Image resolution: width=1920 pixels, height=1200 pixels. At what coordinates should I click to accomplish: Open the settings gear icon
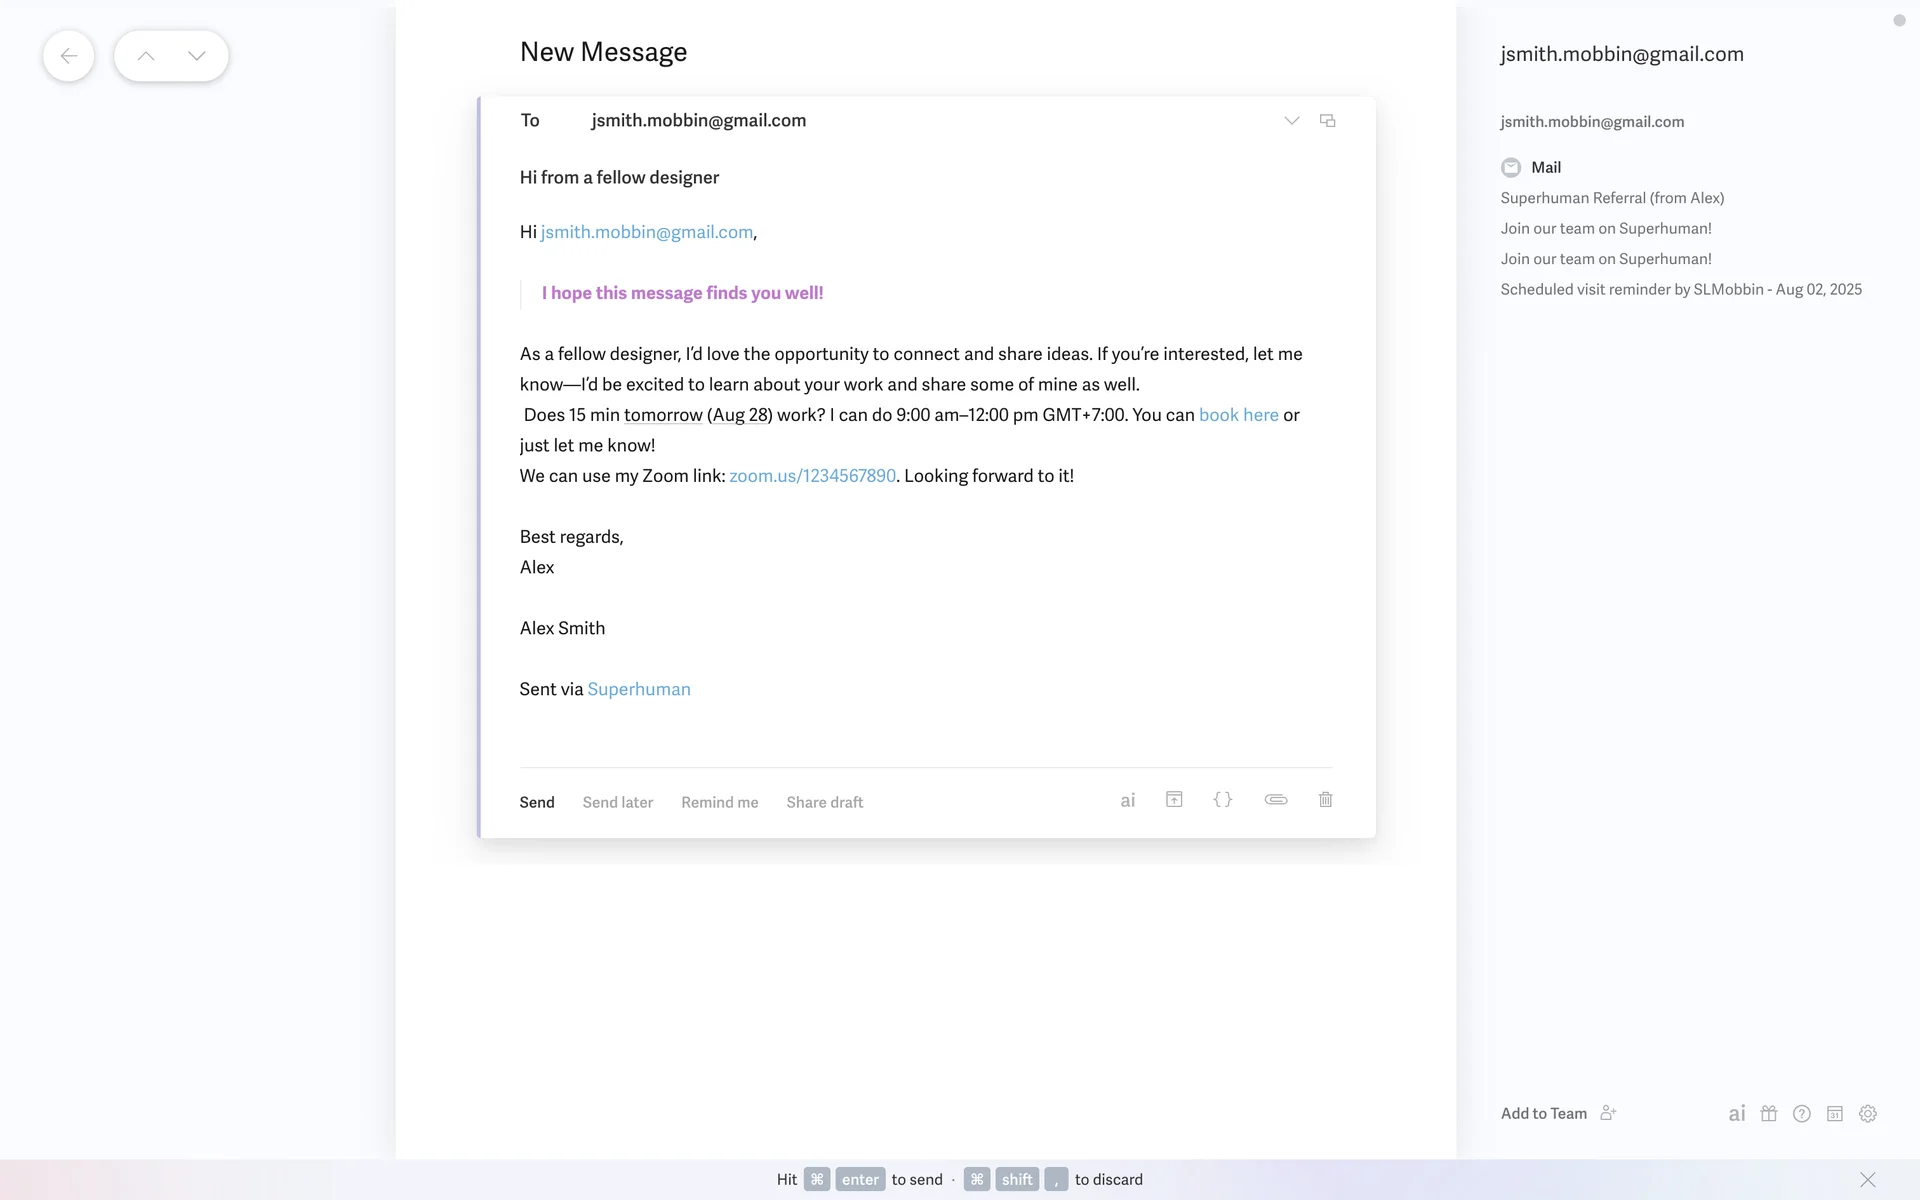[x=1867, y=1114]
